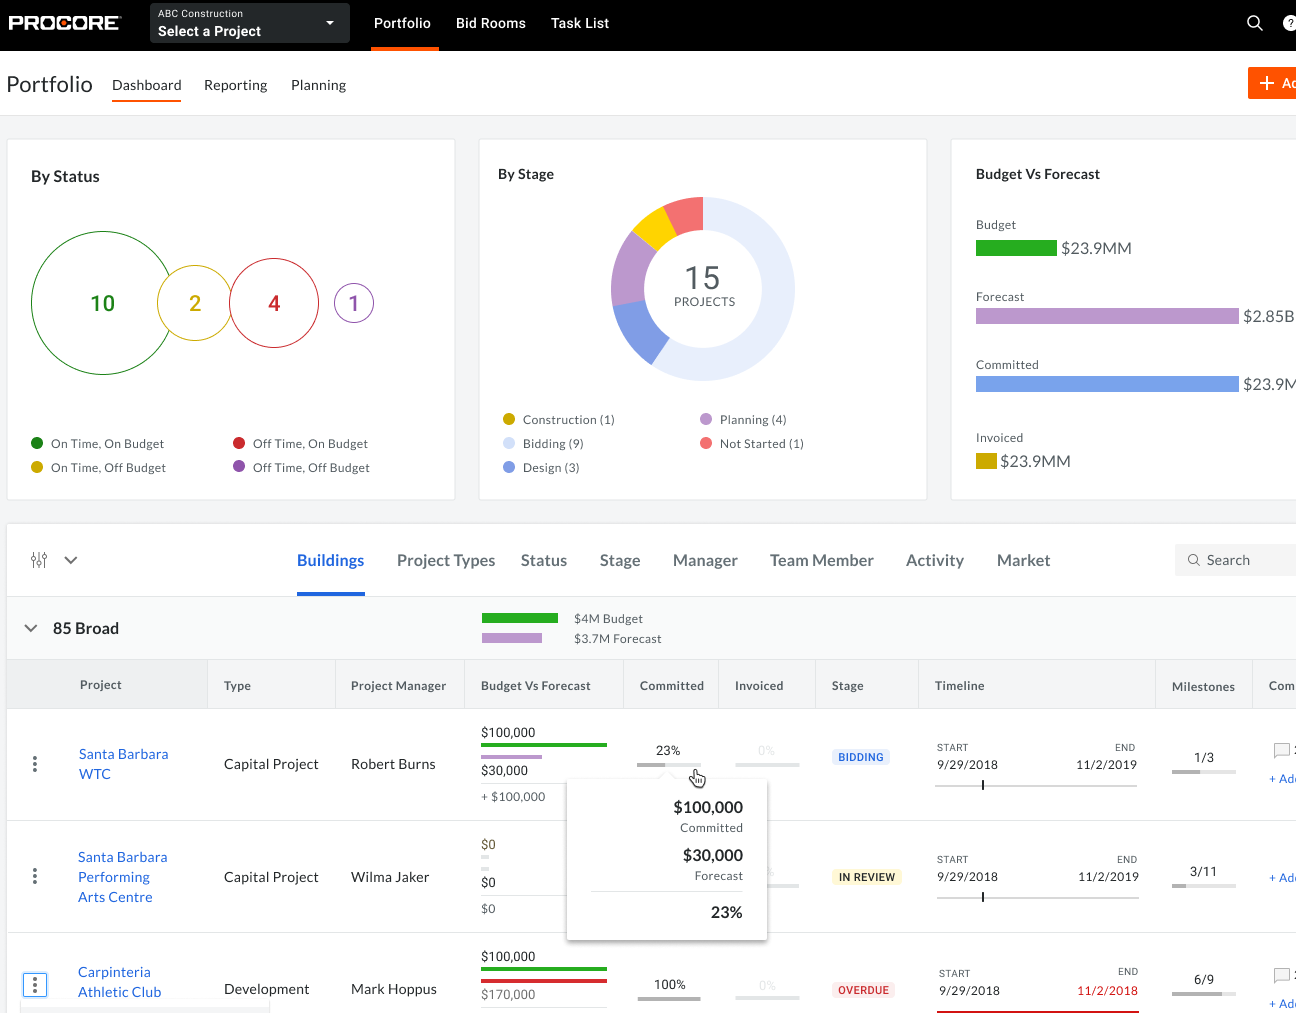Click the red circle showing 4

[274, 303]
